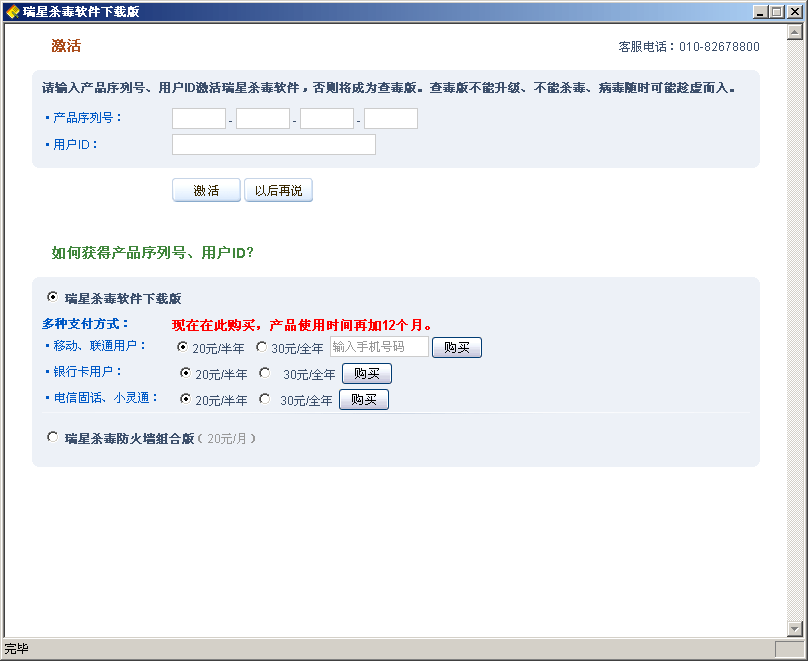808x661 pixels.
Task: Click the window maximize button
Action: click(777, 11)
